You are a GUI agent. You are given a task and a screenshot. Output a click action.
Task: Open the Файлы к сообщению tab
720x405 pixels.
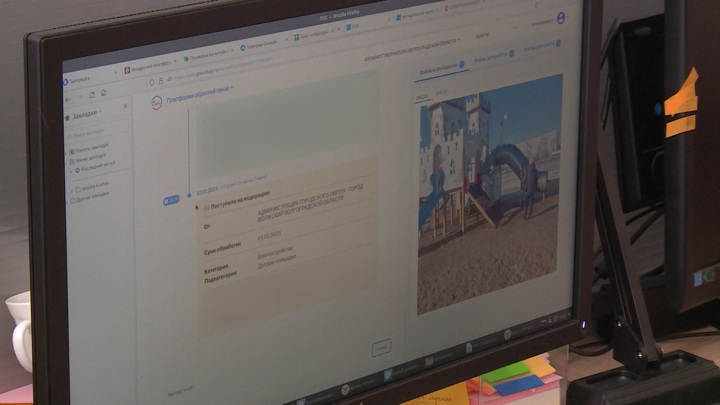(x=441, y=69)
